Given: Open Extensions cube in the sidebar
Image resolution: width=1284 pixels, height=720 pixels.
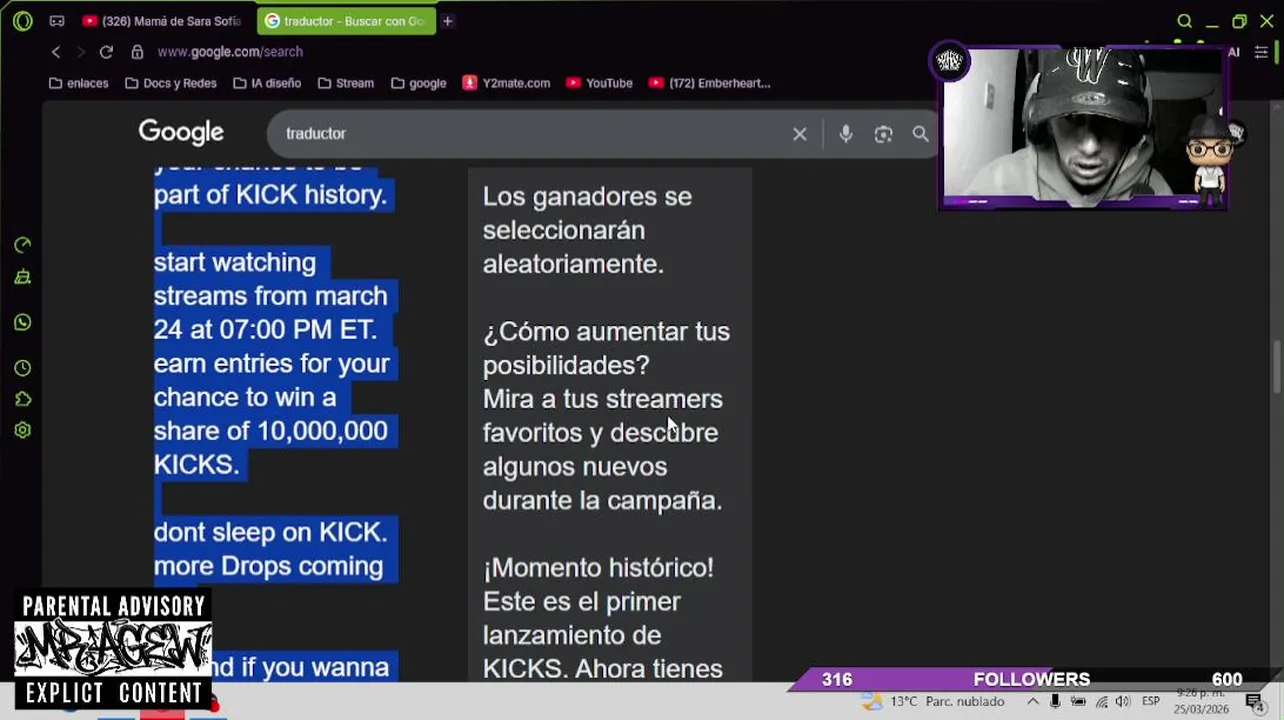Looking at the screenshot, I should (23, 399).
